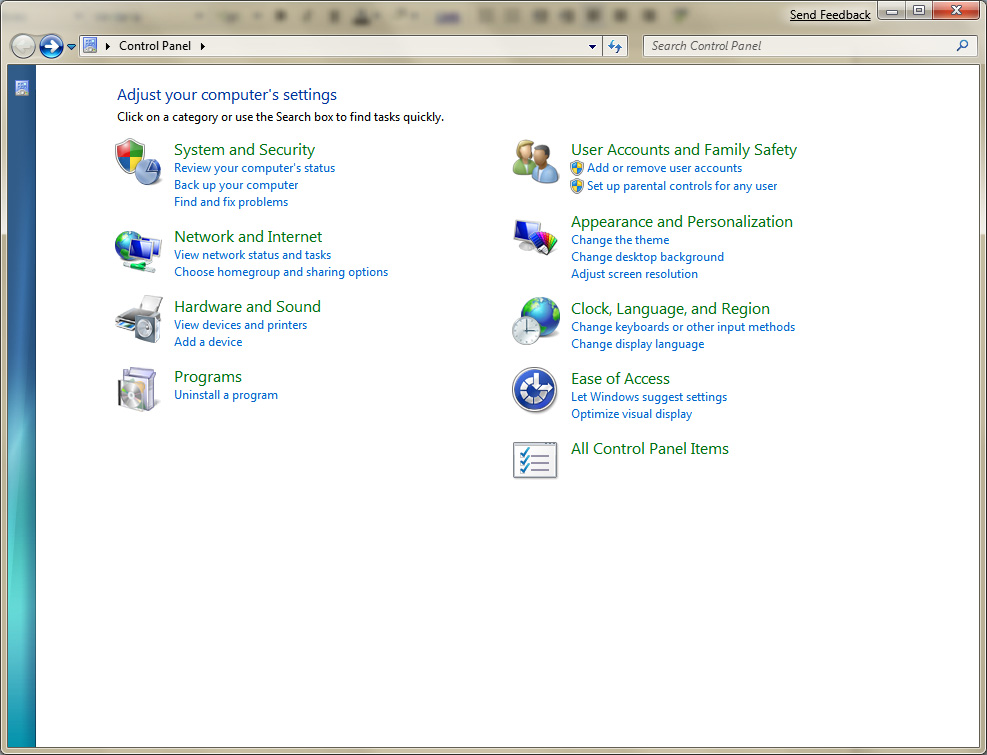Select Add or remove user accounts
The image size is (987, 755).
pyautogui.click(x=664, y=168)
